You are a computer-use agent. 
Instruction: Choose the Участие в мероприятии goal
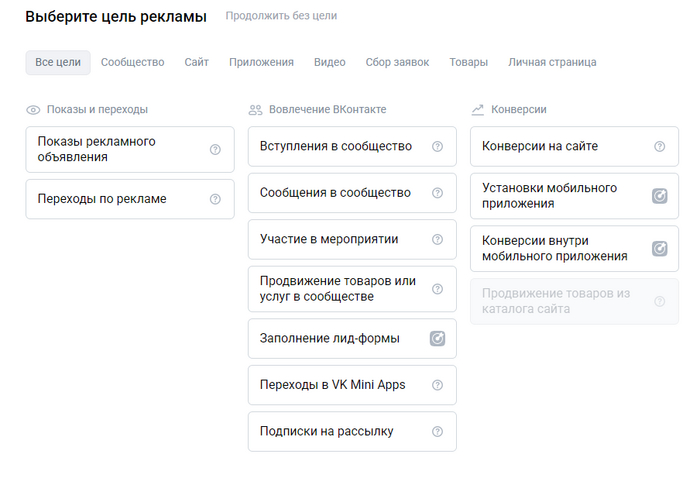click(x=329, y=239)
